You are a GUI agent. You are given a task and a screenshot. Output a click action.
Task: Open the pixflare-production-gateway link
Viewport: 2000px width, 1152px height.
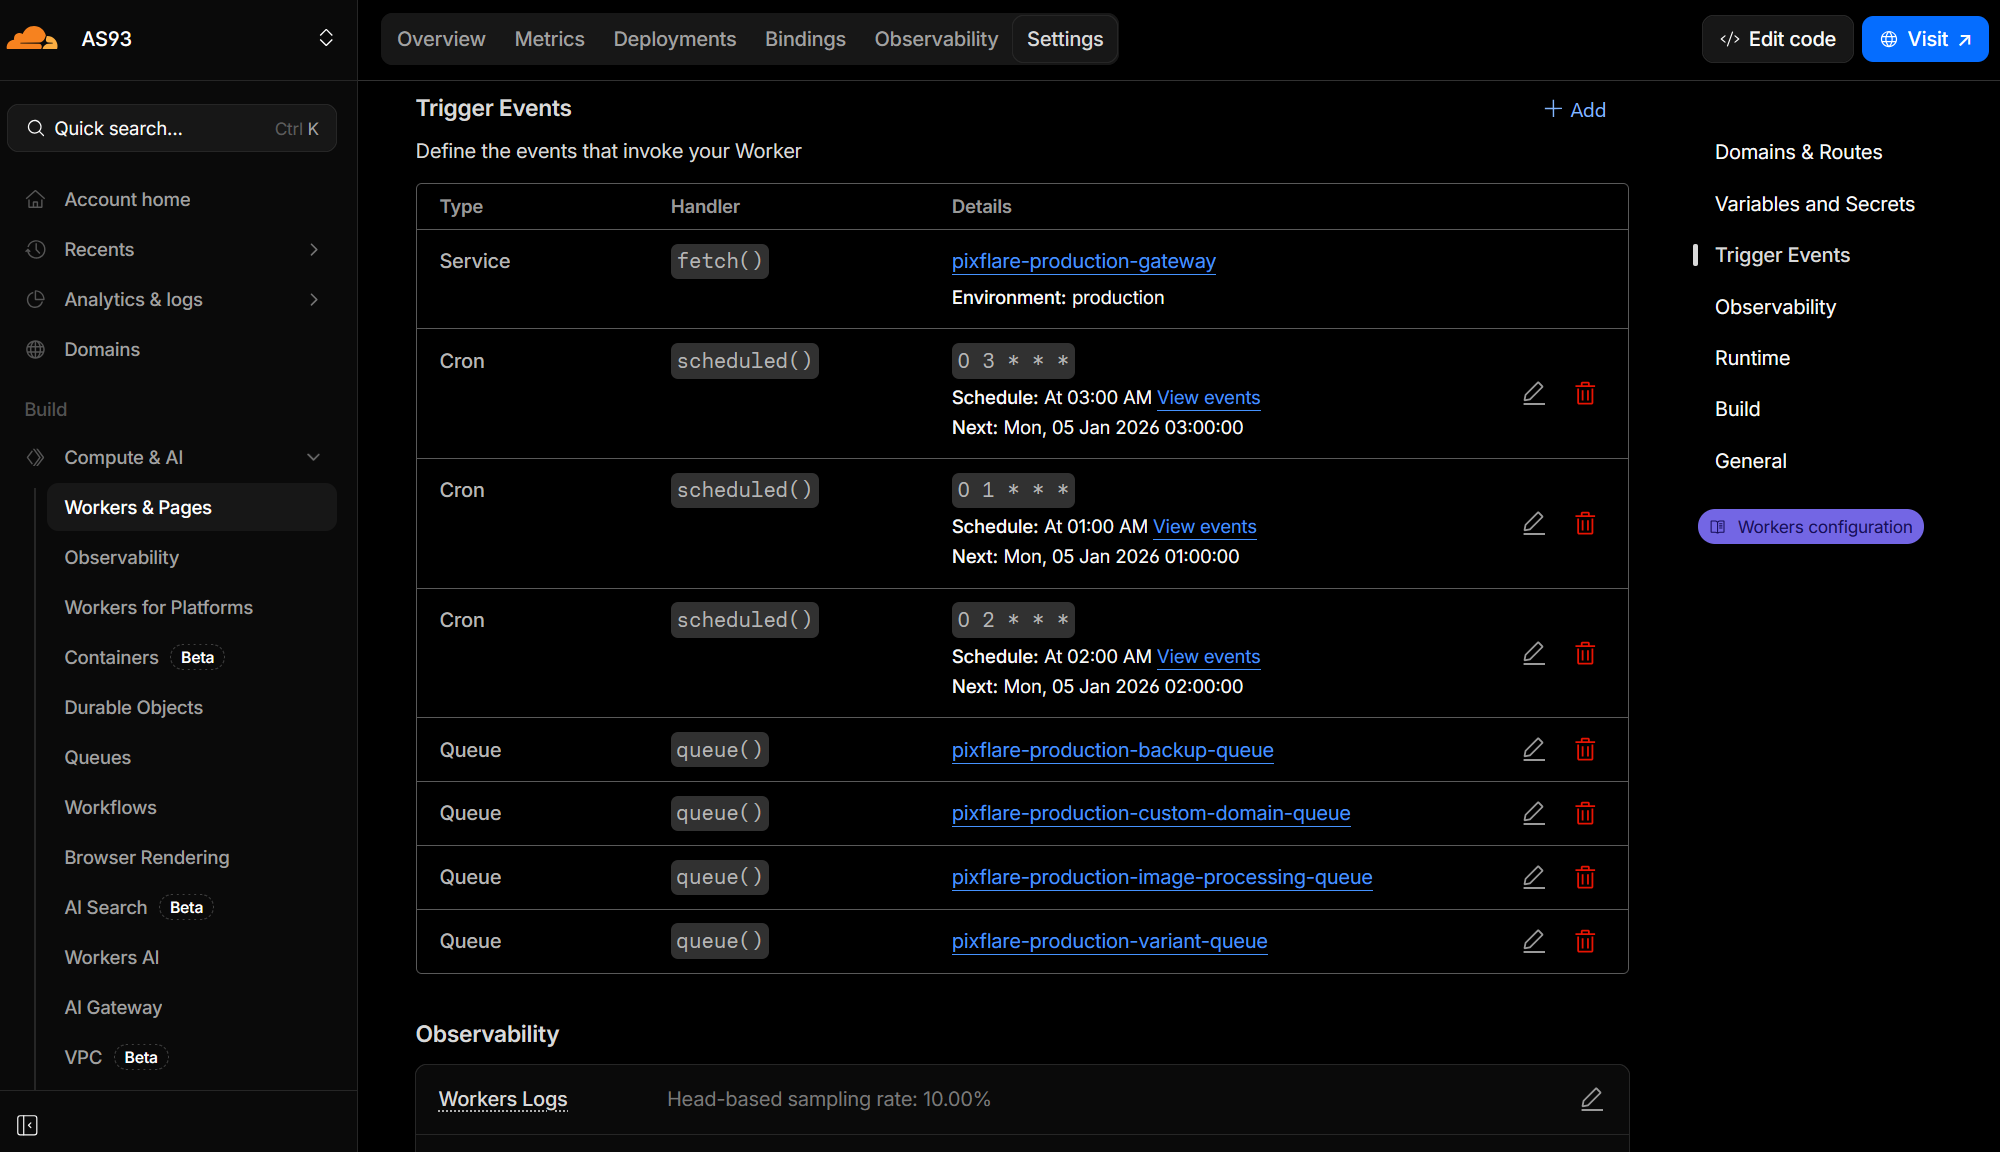click(1083, 261)
